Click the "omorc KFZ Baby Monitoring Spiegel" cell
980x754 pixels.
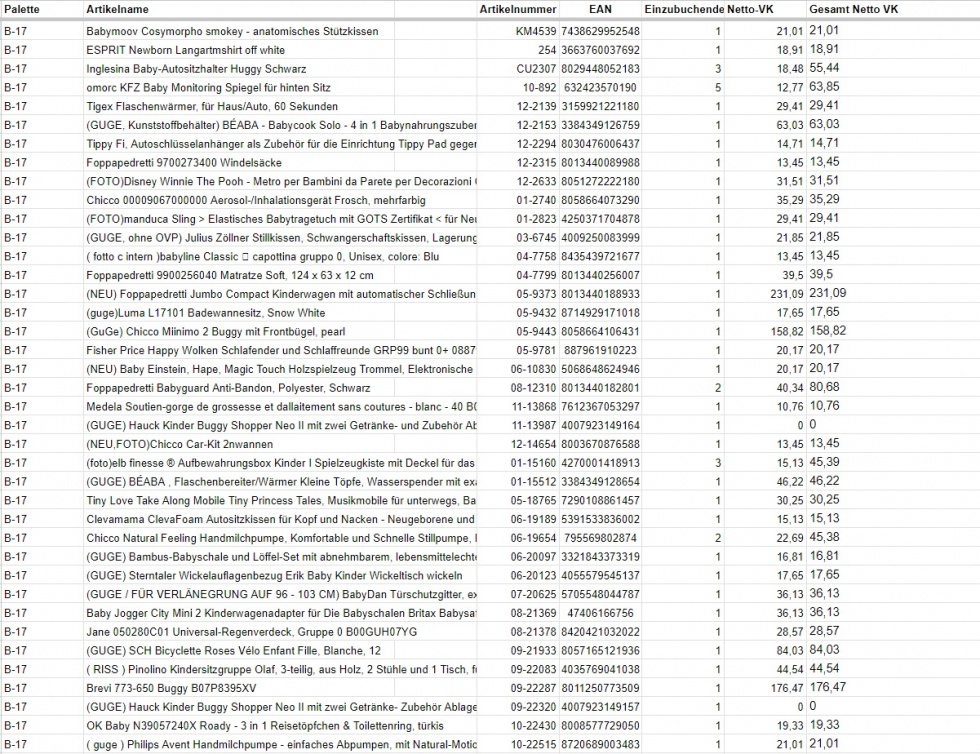tap(209, 88)
